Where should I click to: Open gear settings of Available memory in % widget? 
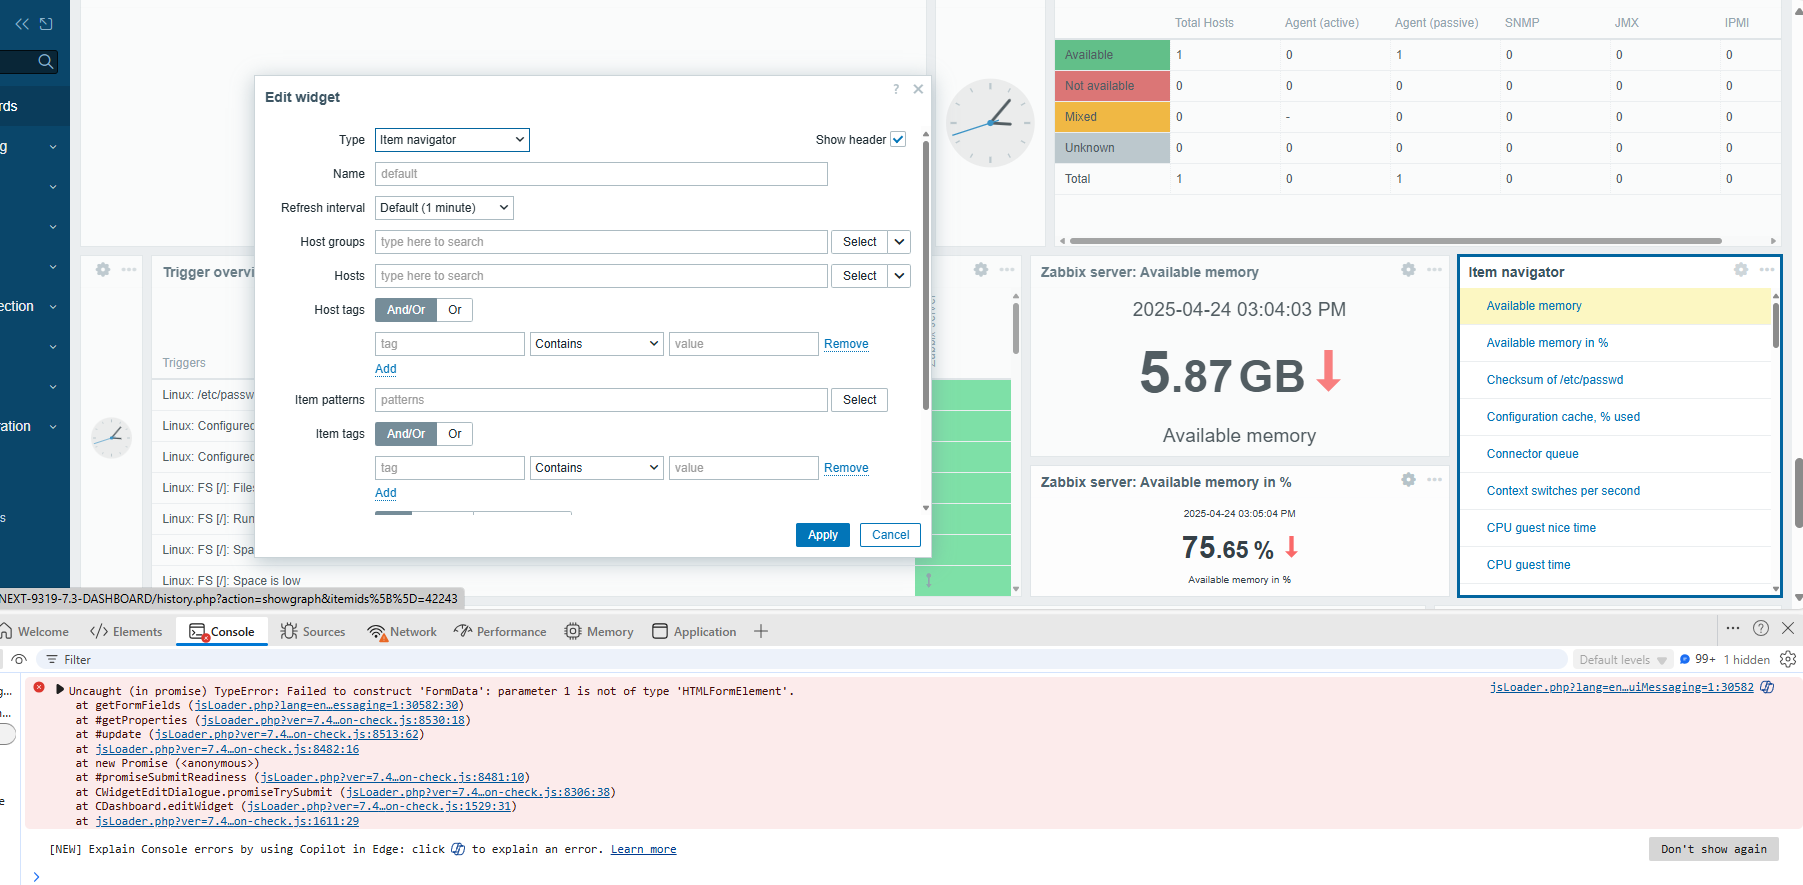tap(1408, 480)
